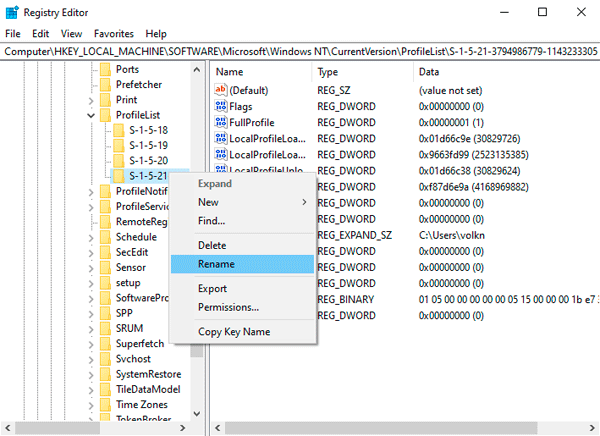Image resolution: width=600 pixels, height=436 pixels.
Task: Click the selected S-1-5-21 folder icon
Action: click(x=119, y=176)
